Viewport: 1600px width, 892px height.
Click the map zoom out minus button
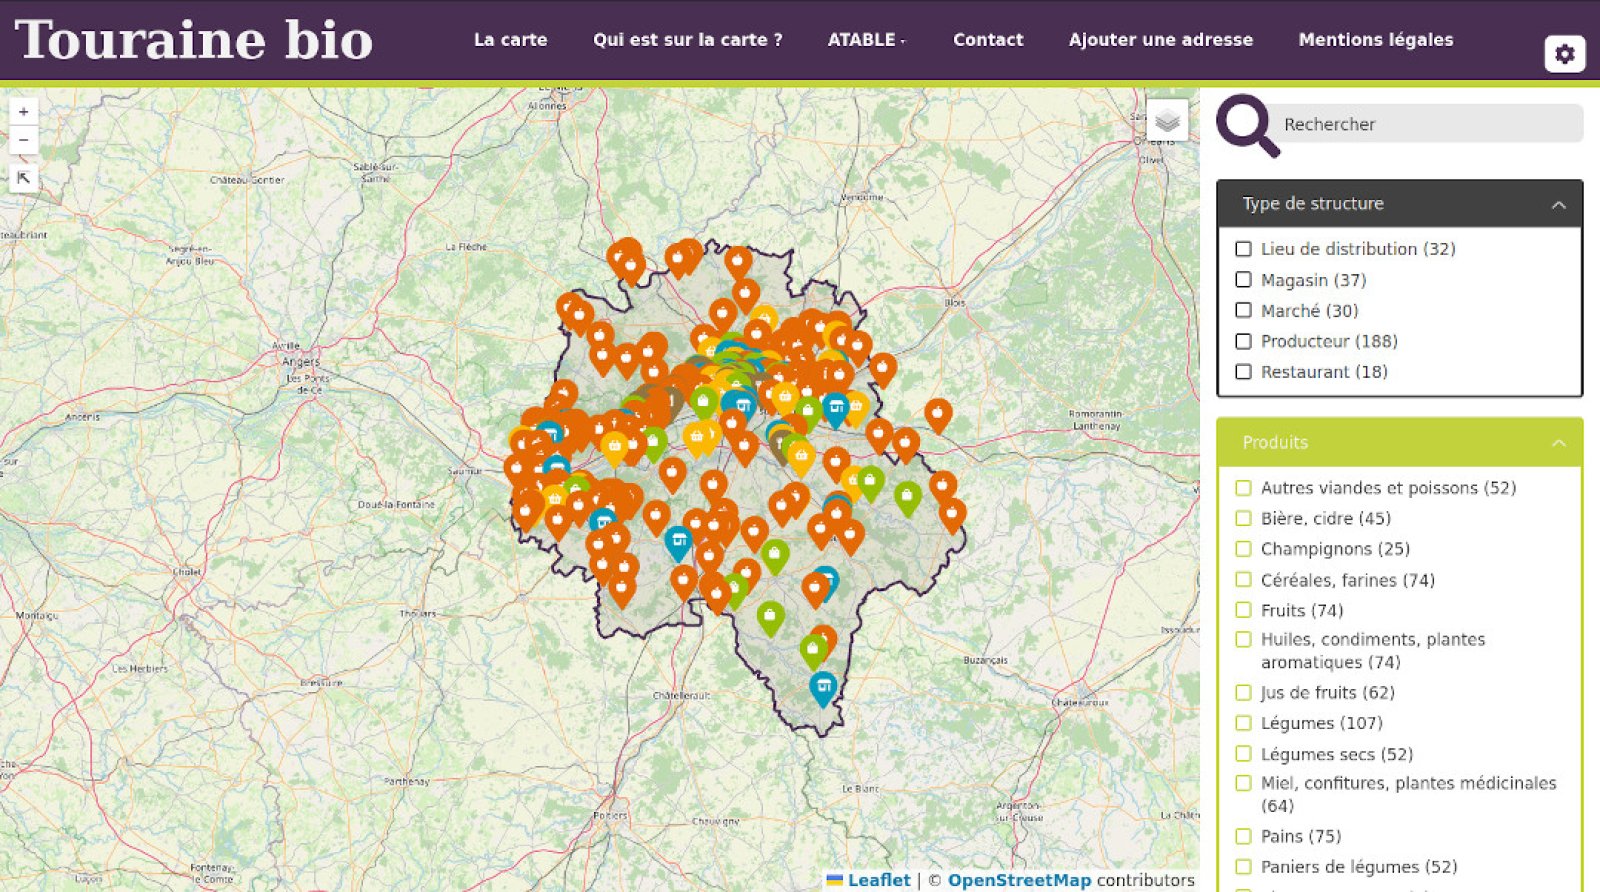23,140
